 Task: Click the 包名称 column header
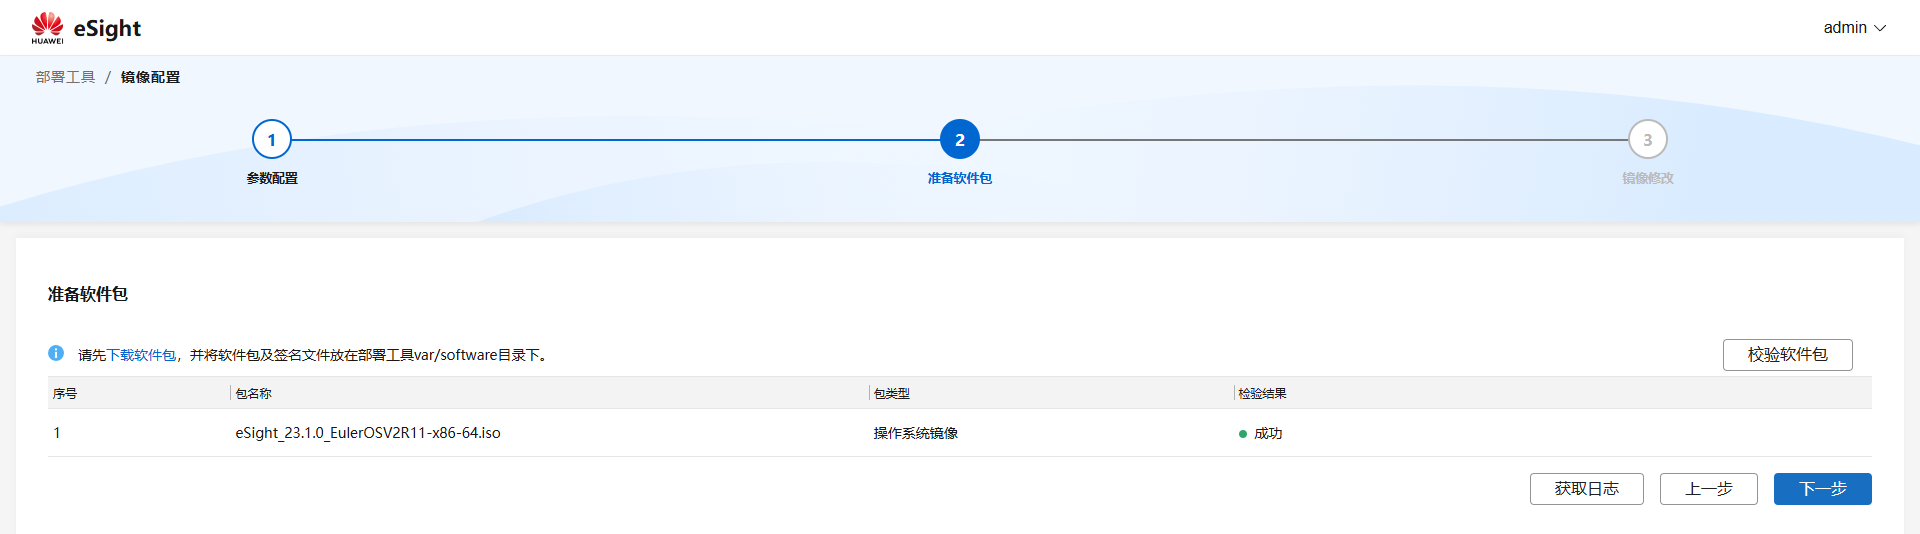point(254,393)
